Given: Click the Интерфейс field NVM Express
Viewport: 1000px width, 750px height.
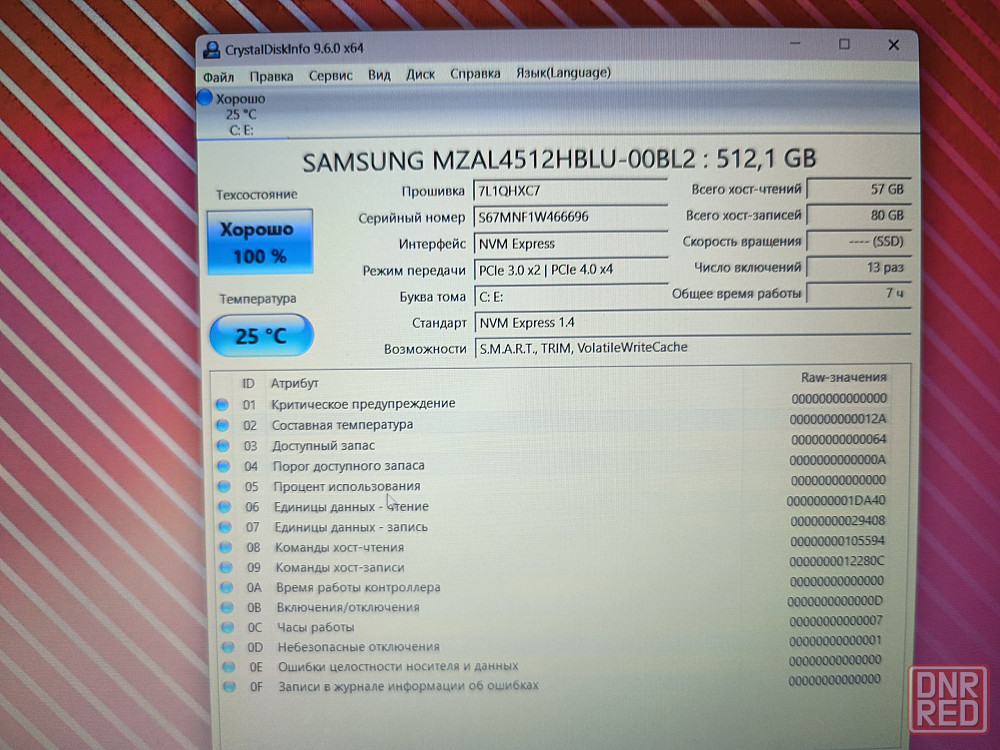Looking at the screenshot, I should [x=570, y=244].
